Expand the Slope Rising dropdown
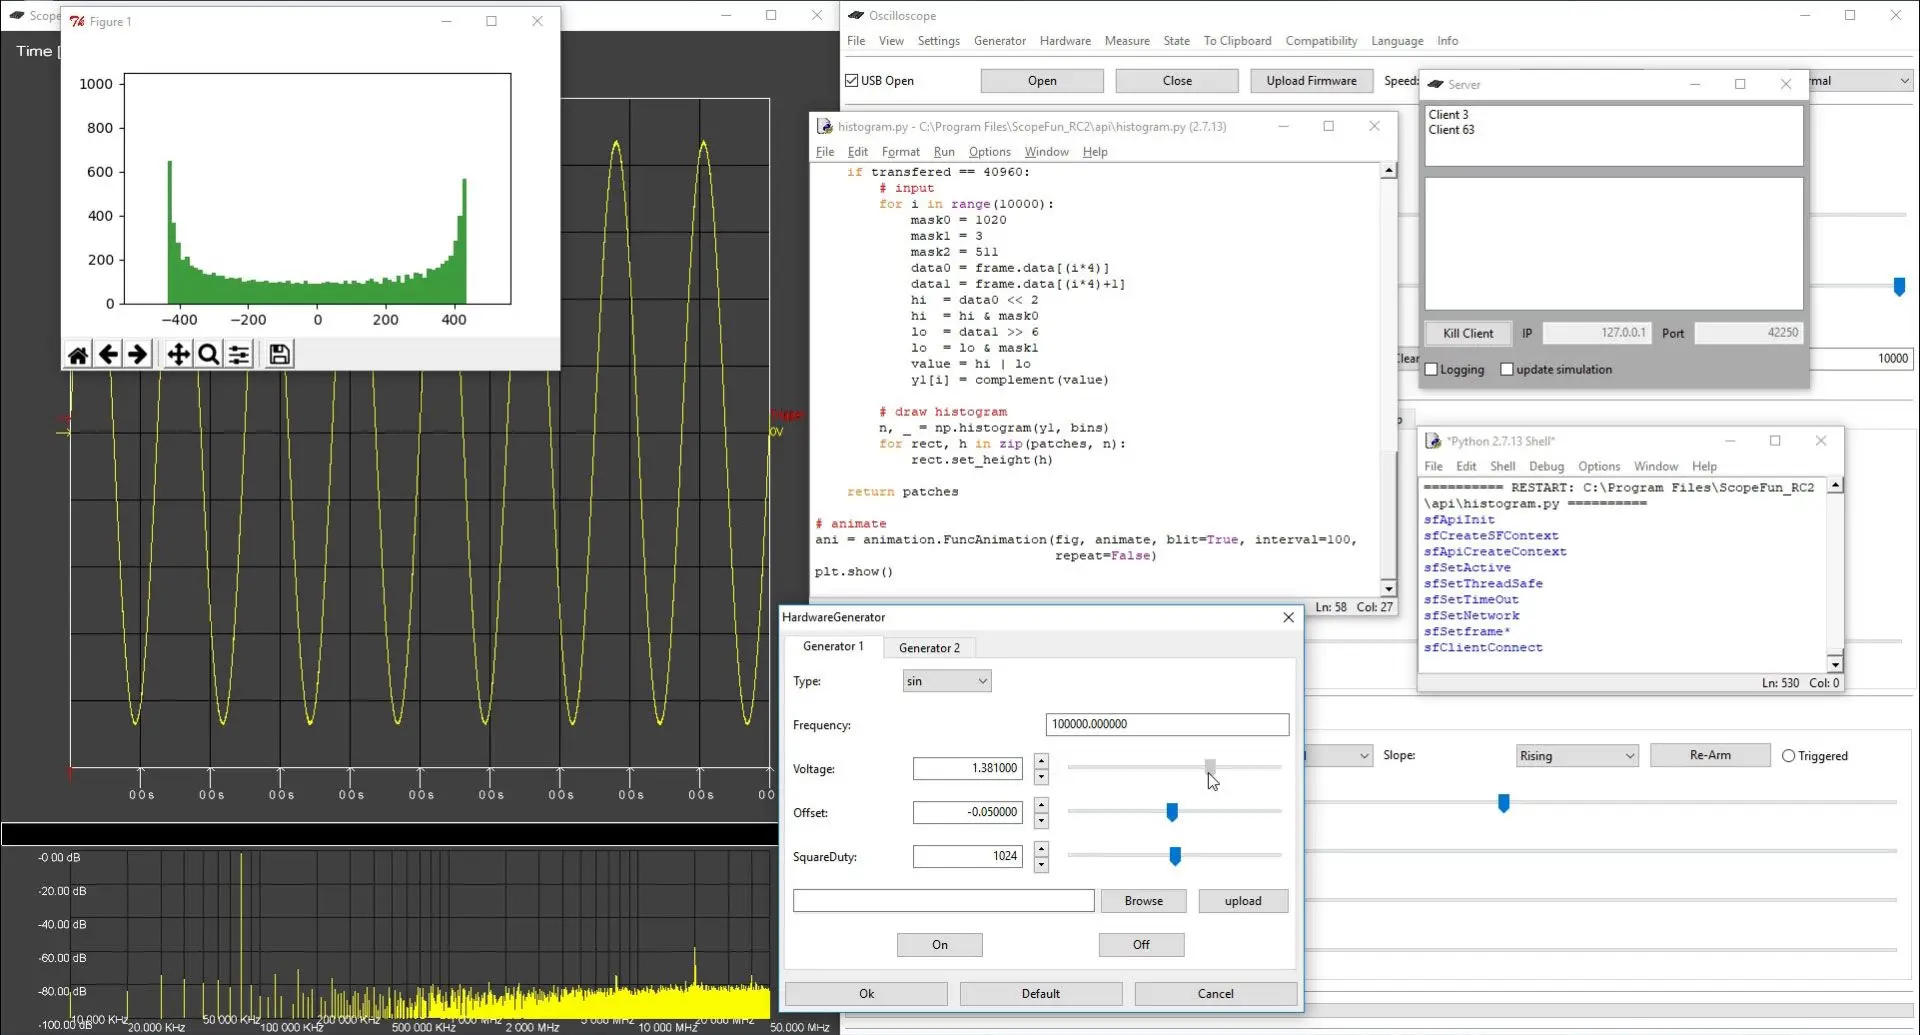Viewport: 1920px width, 1035px height. tap(1576, 756)
